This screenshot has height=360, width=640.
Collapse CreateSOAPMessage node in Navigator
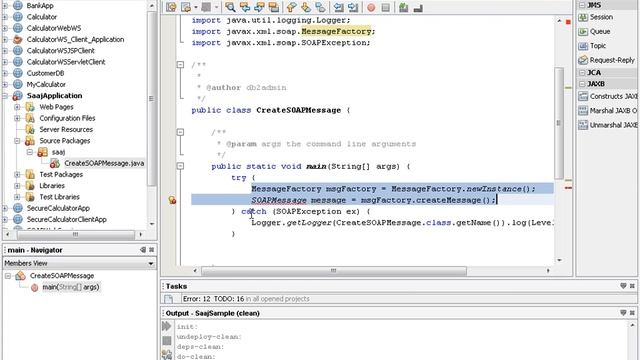pos(8,276)
